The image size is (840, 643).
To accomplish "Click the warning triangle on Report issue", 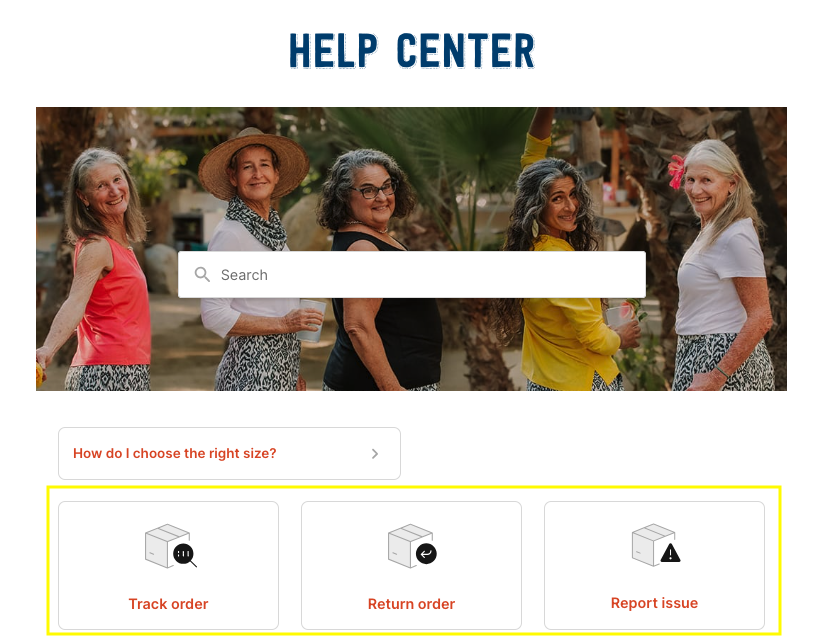I will pos(670,553).
